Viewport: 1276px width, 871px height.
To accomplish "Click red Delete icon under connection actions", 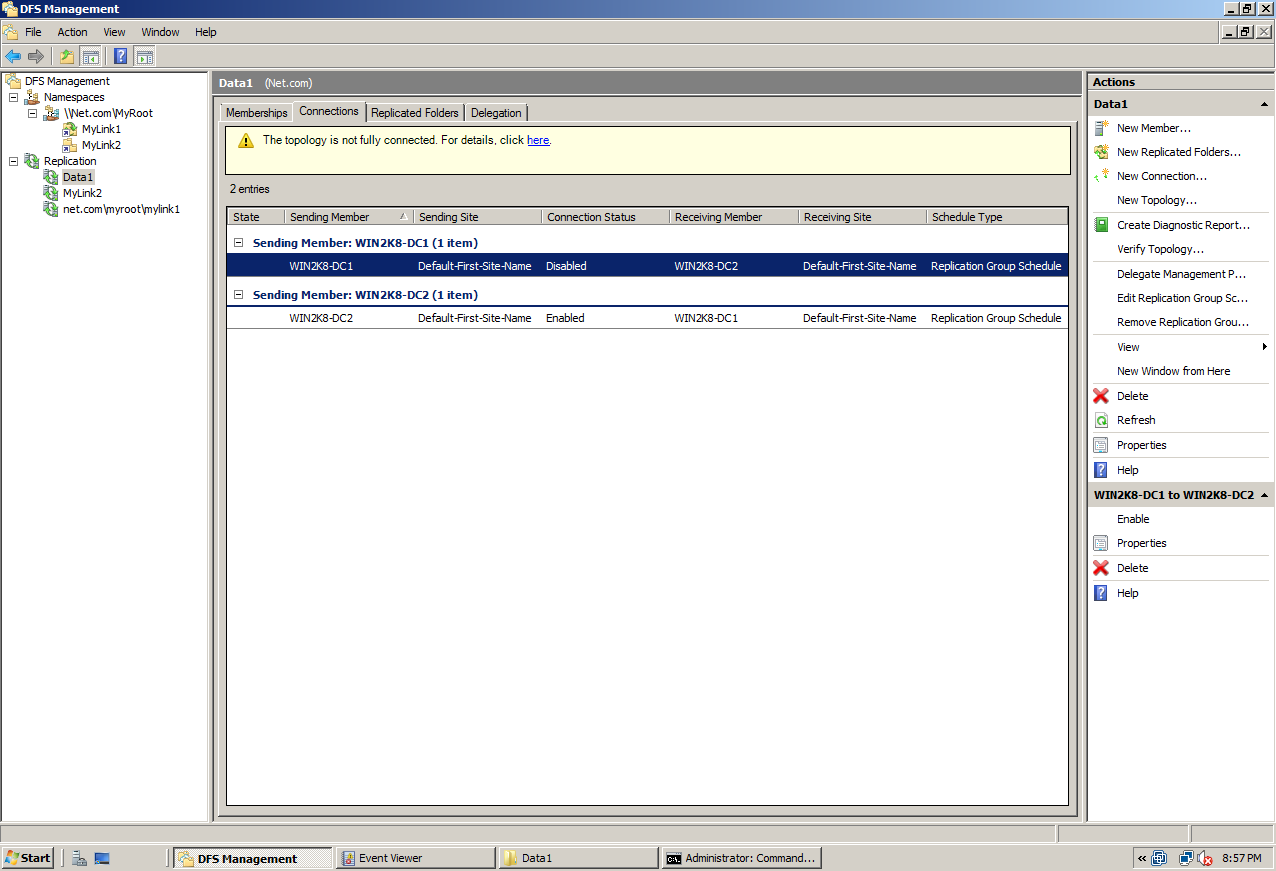I will pyautogui.click(x=1101, y=568).
